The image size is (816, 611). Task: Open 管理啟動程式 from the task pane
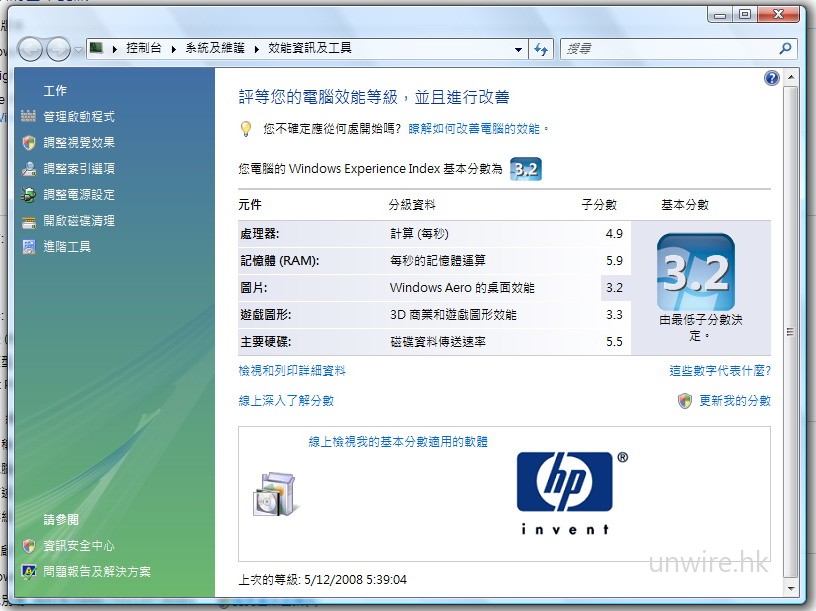click(80, 115)
